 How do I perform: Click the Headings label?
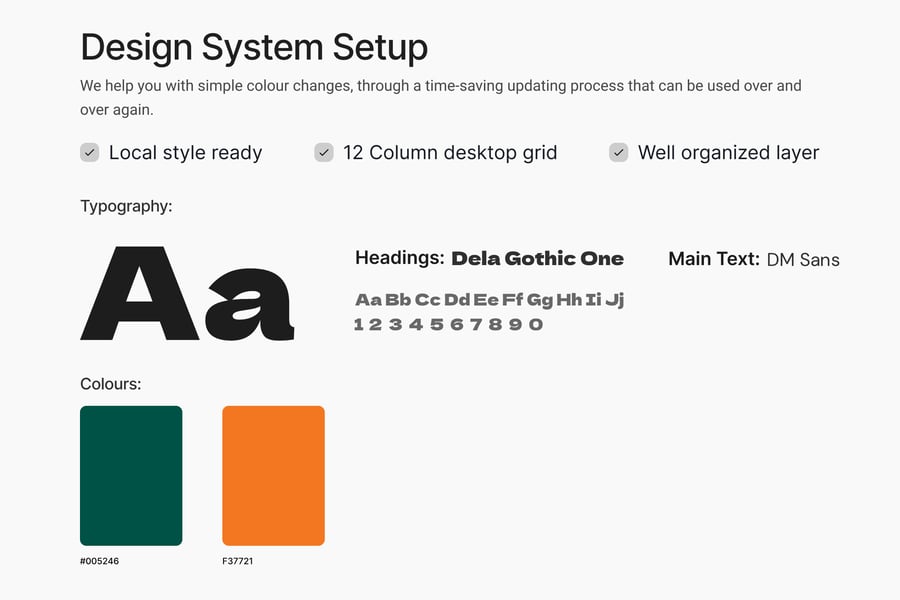[x=399, y=258]
